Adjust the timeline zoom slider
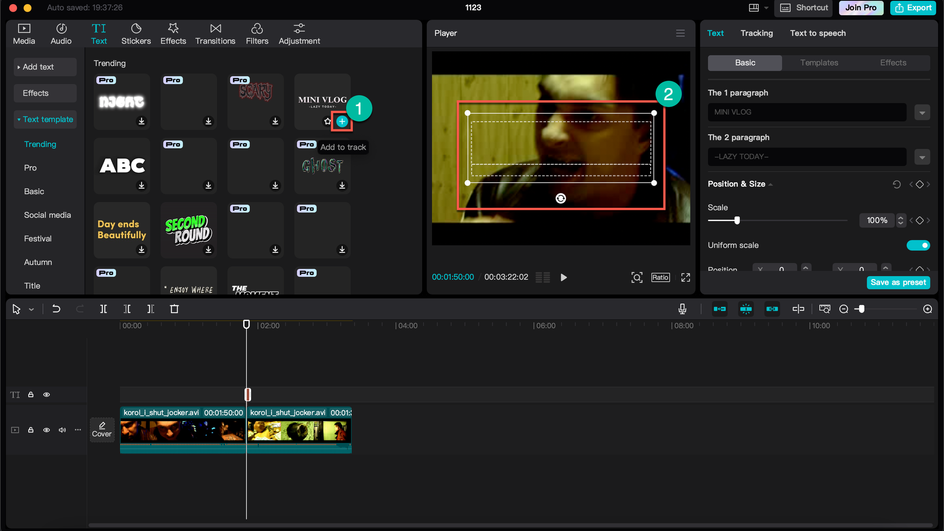Screen dimensions: 944x531 [x=862, y=309]
